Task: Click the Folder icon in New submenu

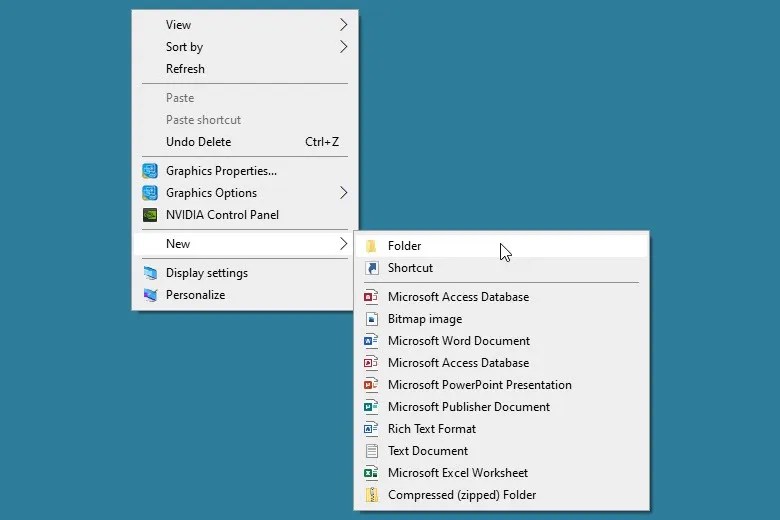Action: click(371, 246)
